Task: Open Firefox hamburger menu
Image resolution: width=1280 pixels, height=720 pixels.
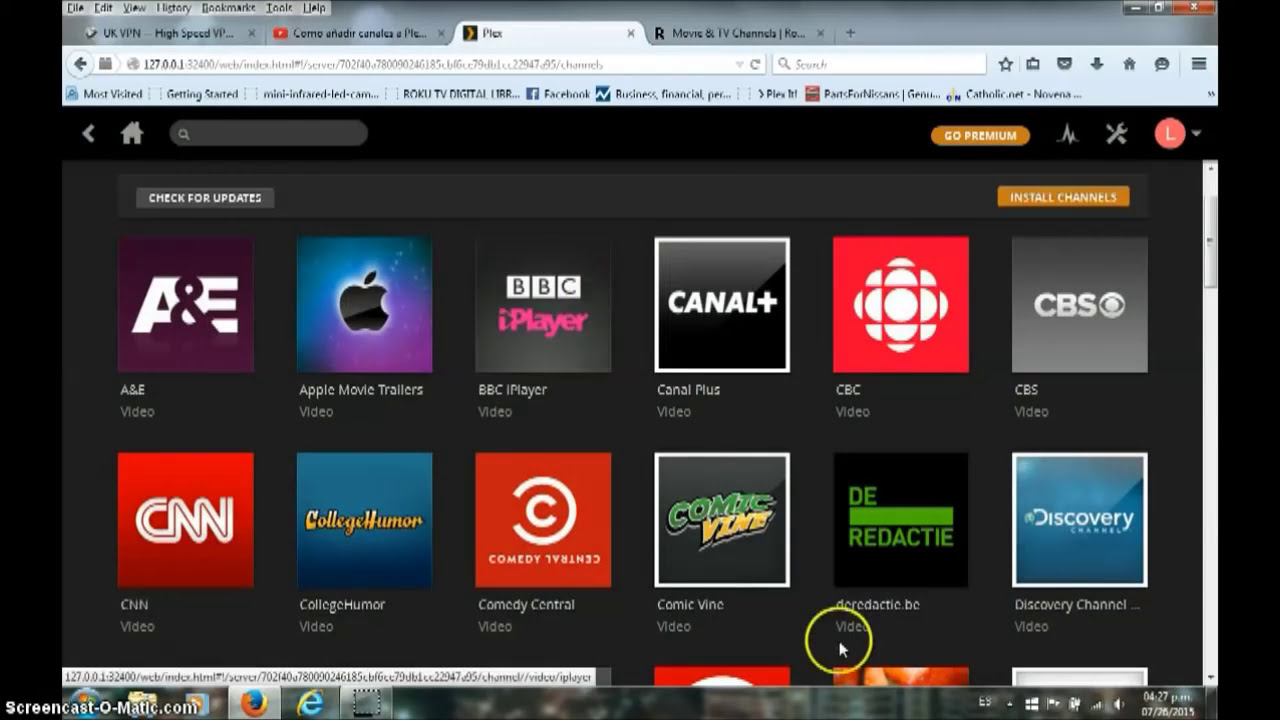Action: pyautogui.click(x=1198, y=64)
